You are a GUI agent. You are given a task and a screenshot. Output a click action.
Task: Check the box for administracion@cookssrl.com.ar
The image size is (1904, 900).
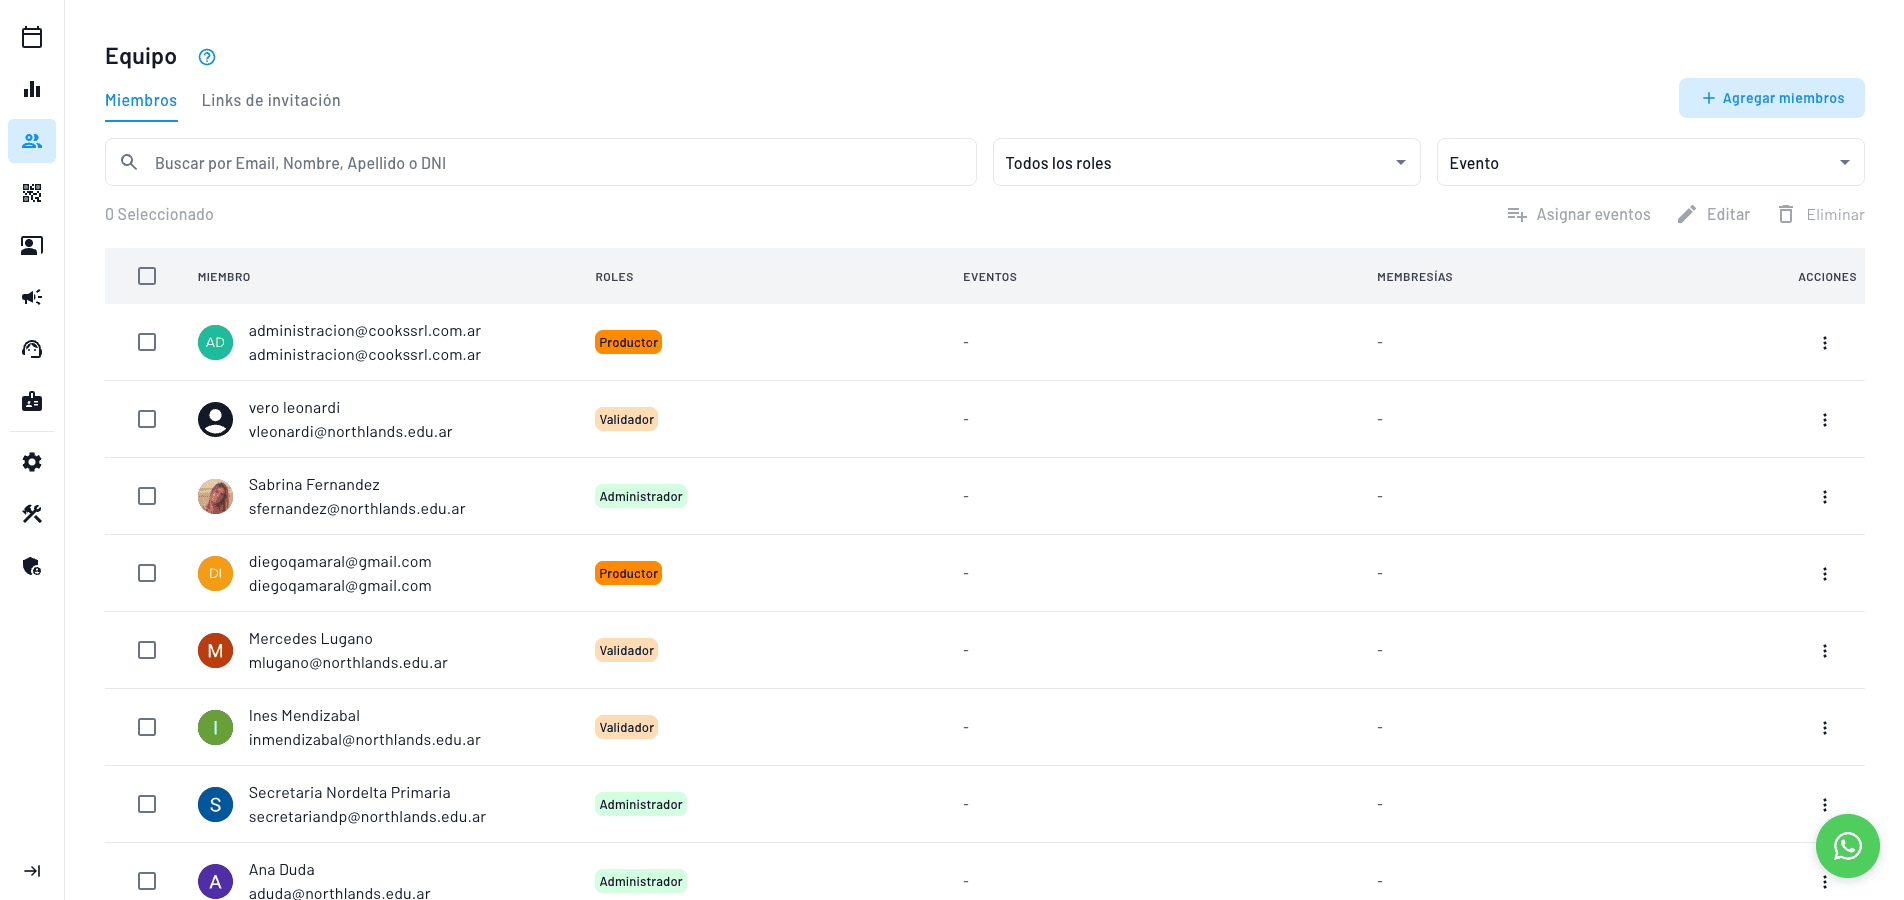(x=147, y=342)
